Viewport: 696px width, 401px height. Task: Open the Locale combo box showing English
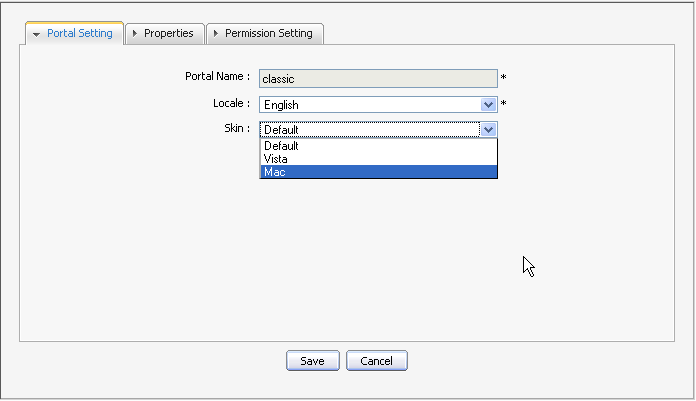[x=378, y=105]
